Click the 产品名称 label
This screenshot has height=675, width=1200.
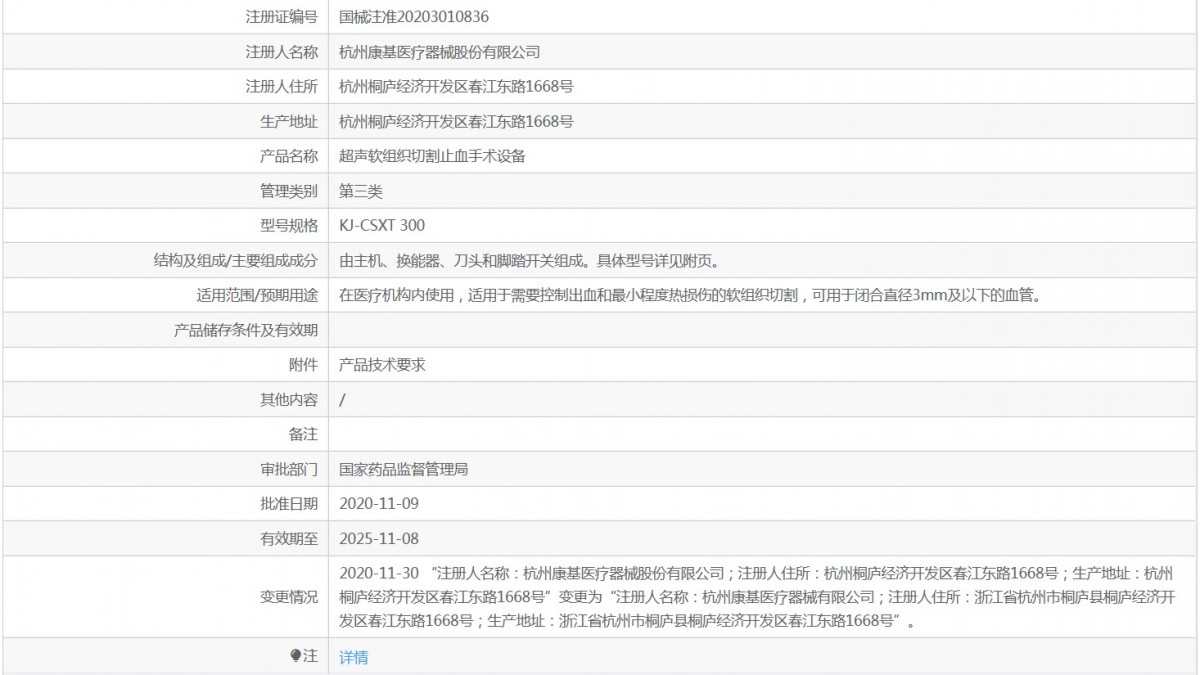point(289,156)
